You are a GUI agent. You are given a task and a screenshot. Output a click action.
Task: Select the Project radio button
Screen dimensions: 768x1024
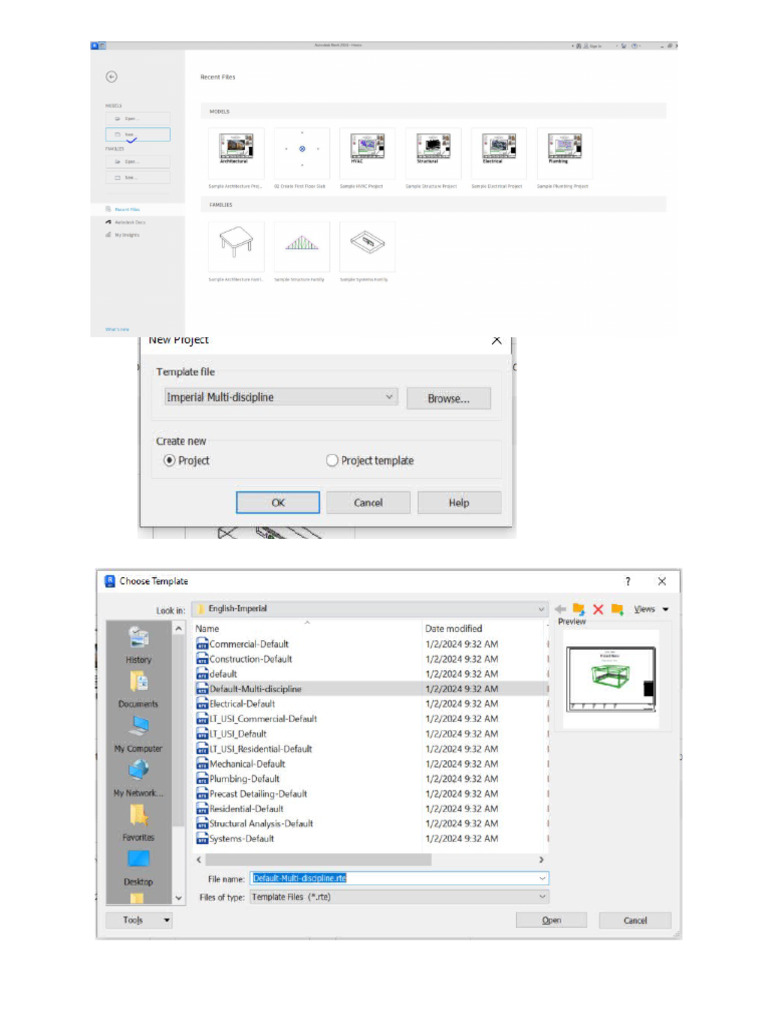click(170, 460)
